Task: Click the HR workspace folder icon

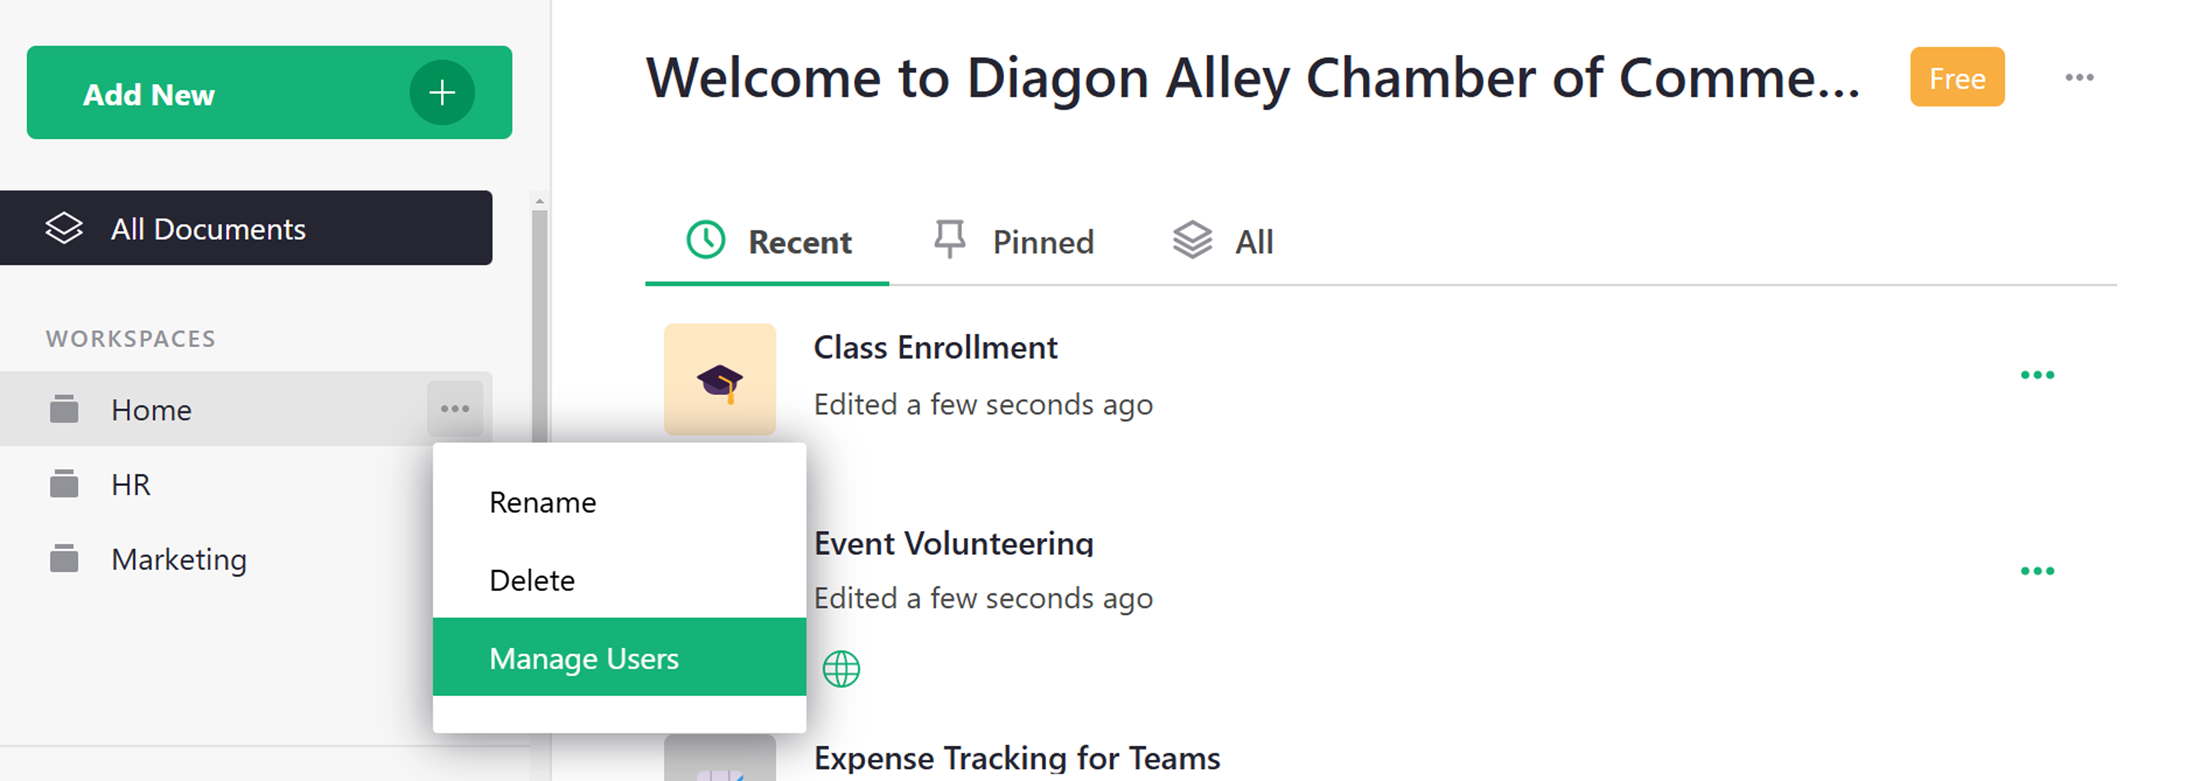Action: click(64, 484)
